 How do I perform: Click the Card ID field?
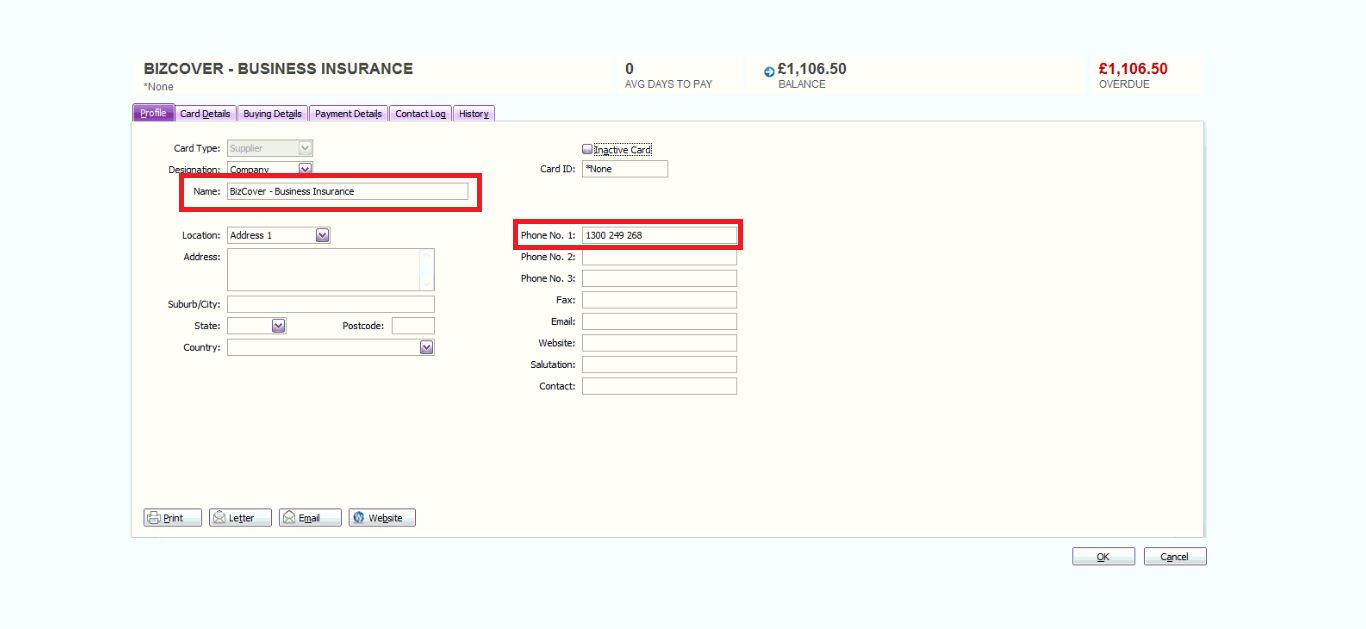pos(625,169)
